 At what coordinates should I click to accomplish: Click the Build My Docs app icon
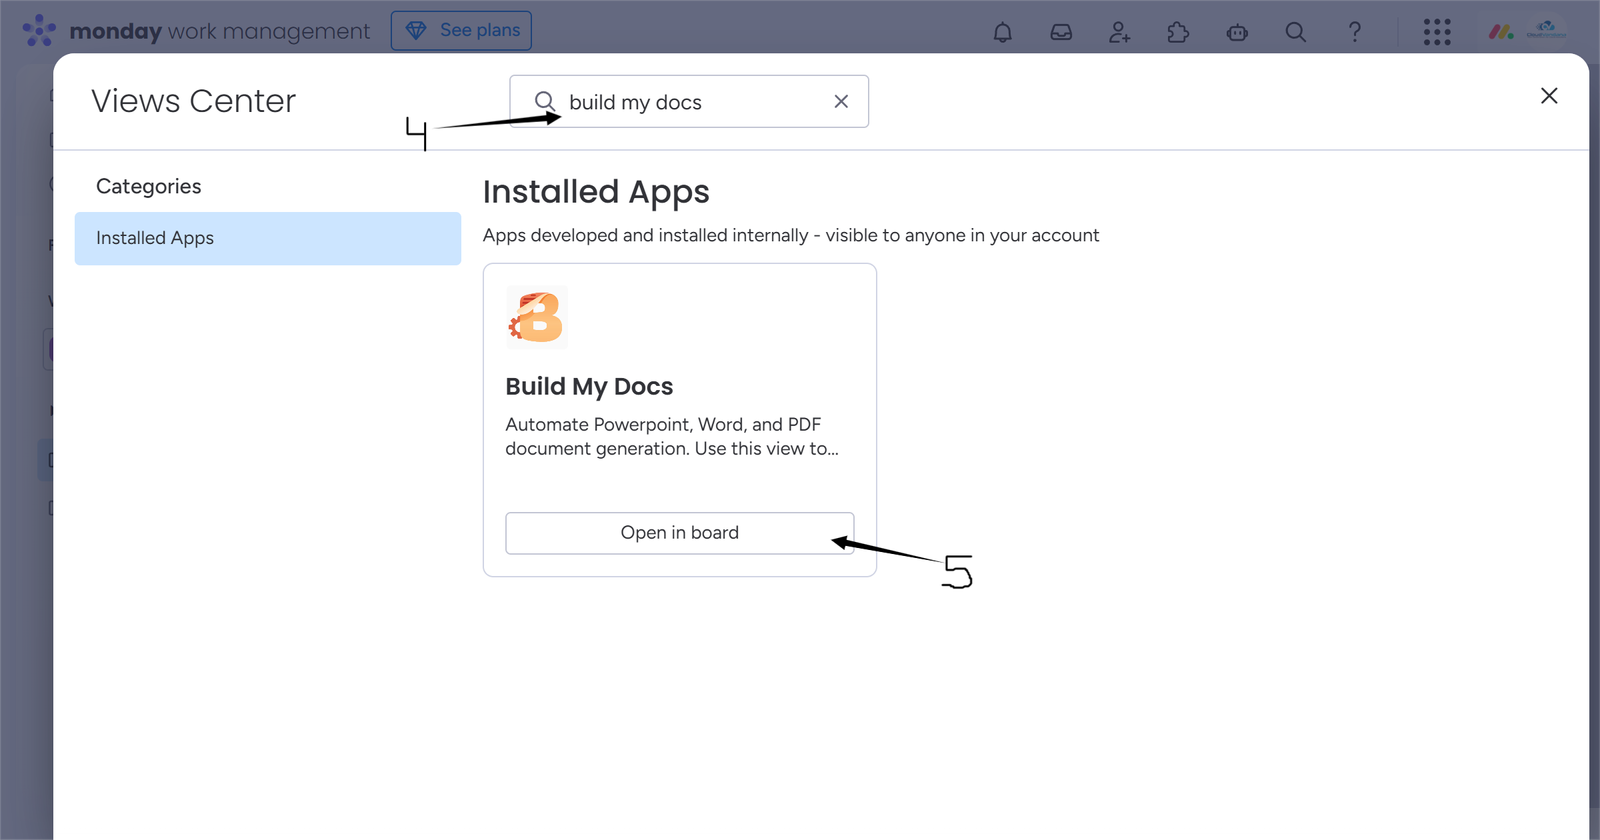537,317
